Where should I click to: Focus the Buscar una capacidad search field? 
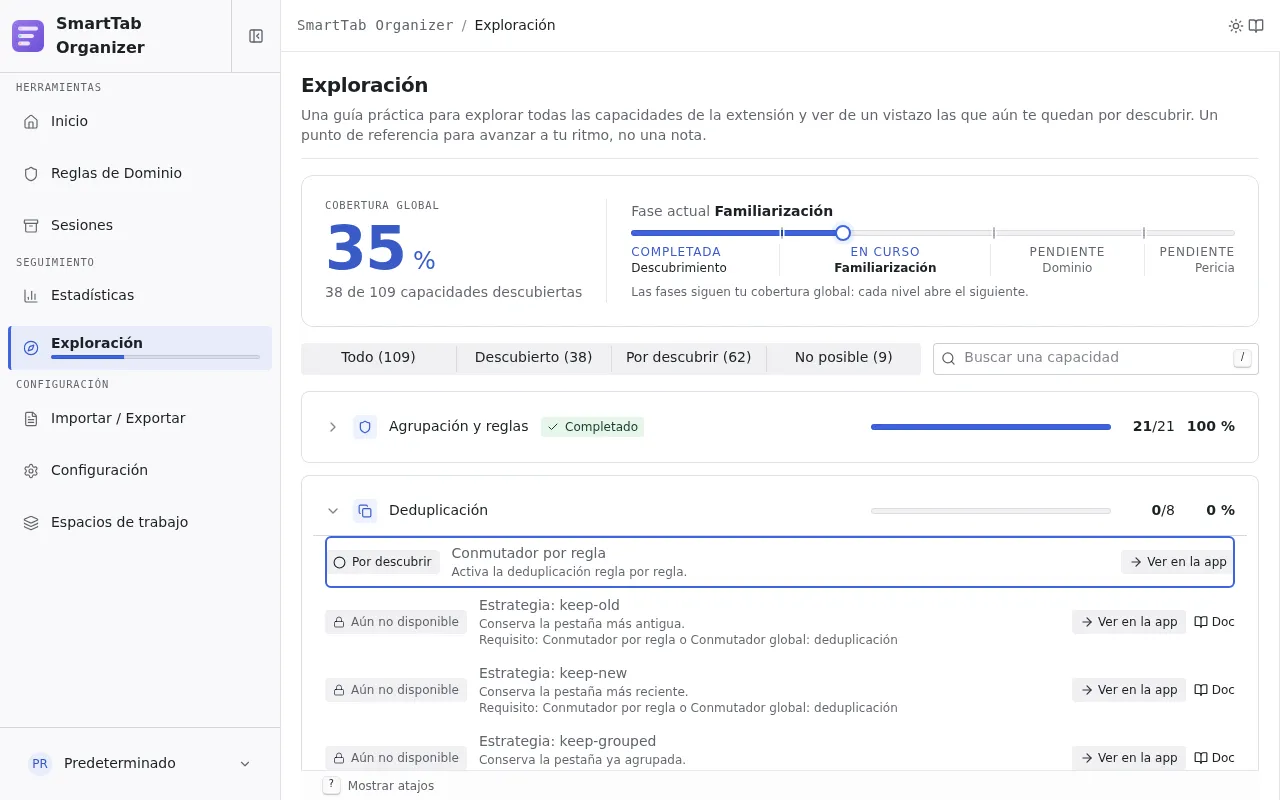click(1096, 358)
